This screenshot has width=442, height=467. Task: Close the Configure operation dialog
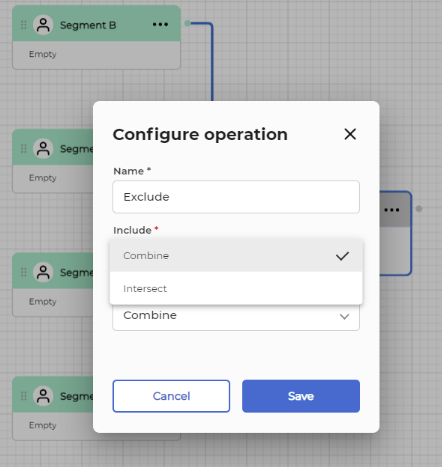(350, 134)
